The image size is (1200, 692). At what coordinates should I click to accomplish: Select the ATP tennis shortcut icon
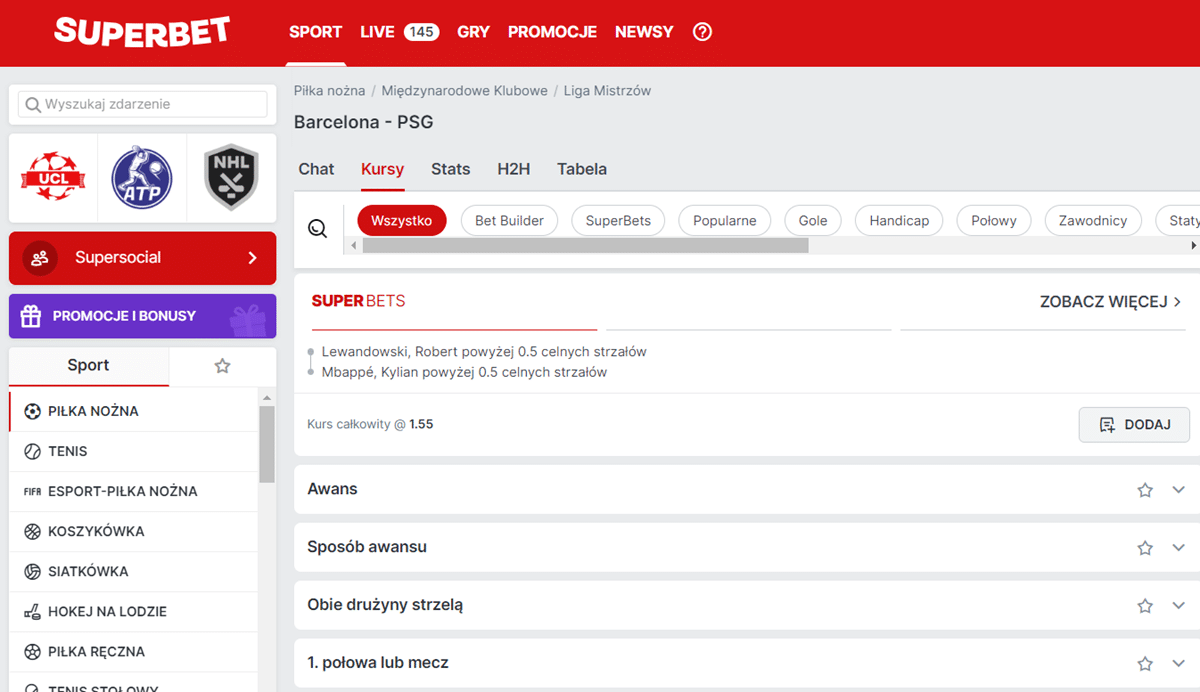[x=142, y=177]
